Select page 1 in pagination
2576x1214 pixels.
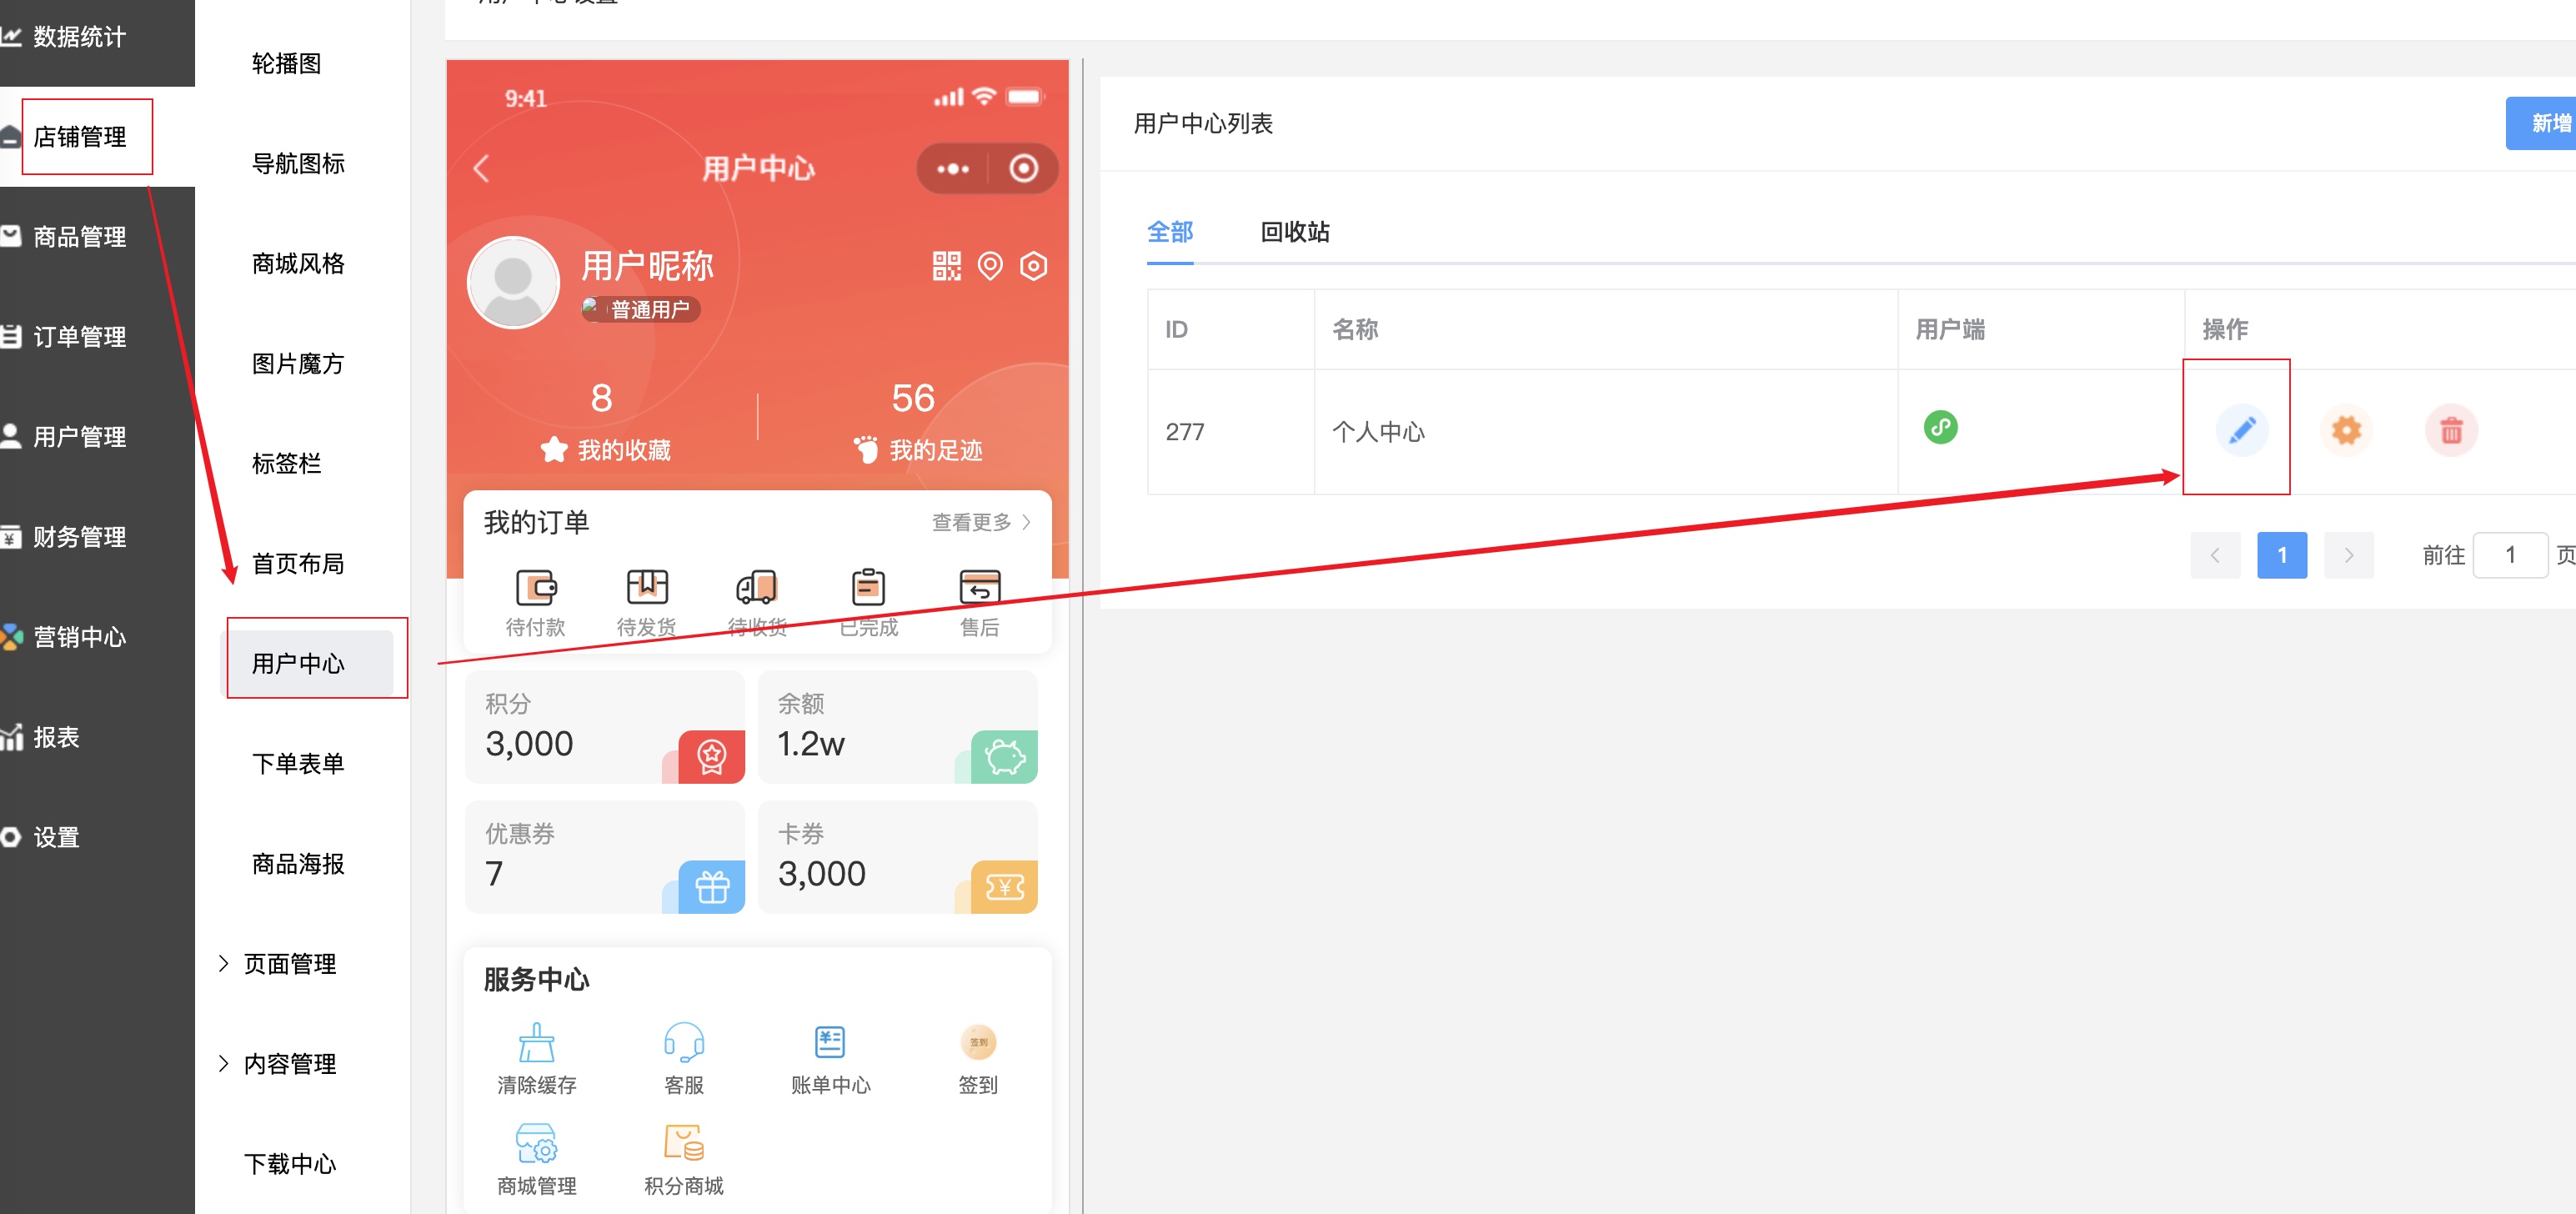(x=2282, y=555)
